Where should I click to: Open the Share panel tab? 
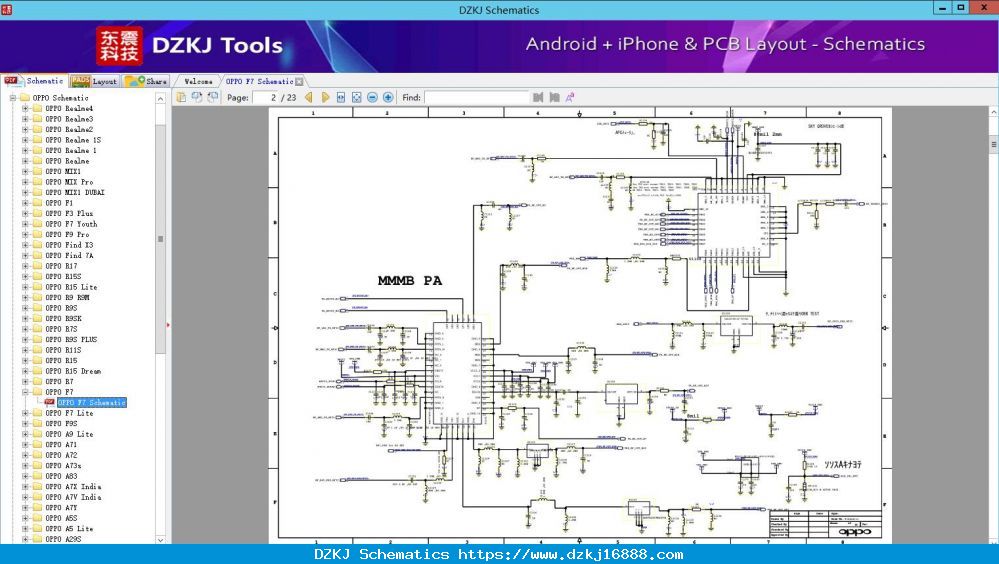pyautogui.click(x=146, y=81)
